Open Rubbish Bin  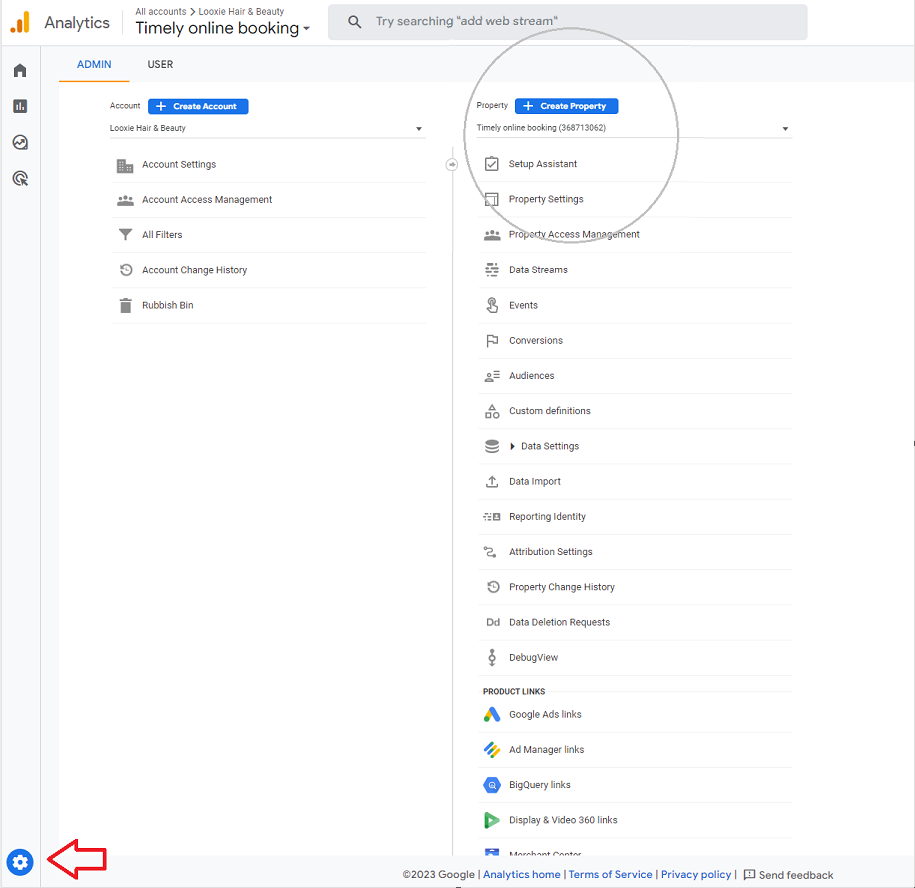167,305
